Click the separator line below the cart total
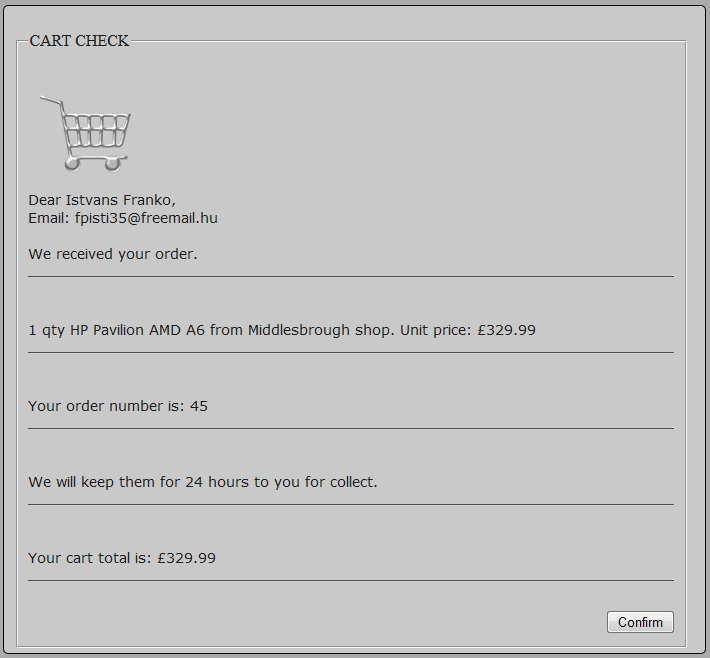 pos(350,580)
